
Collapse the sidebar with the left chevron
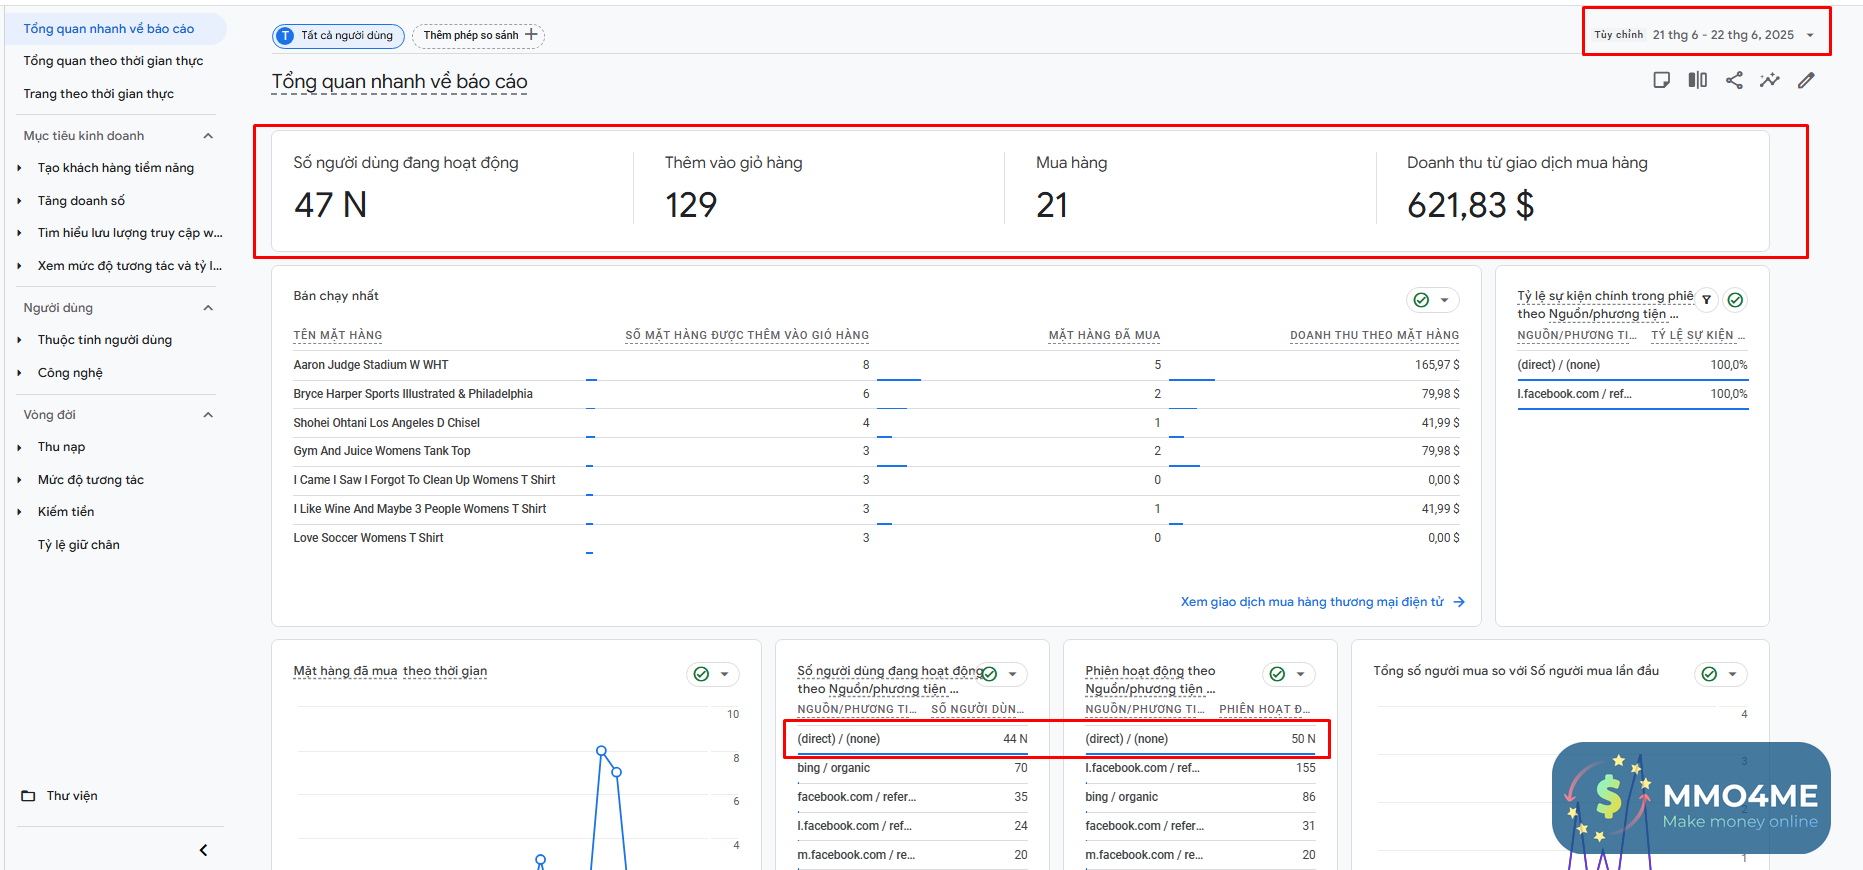pyautogui.click(x=203, y=850)
